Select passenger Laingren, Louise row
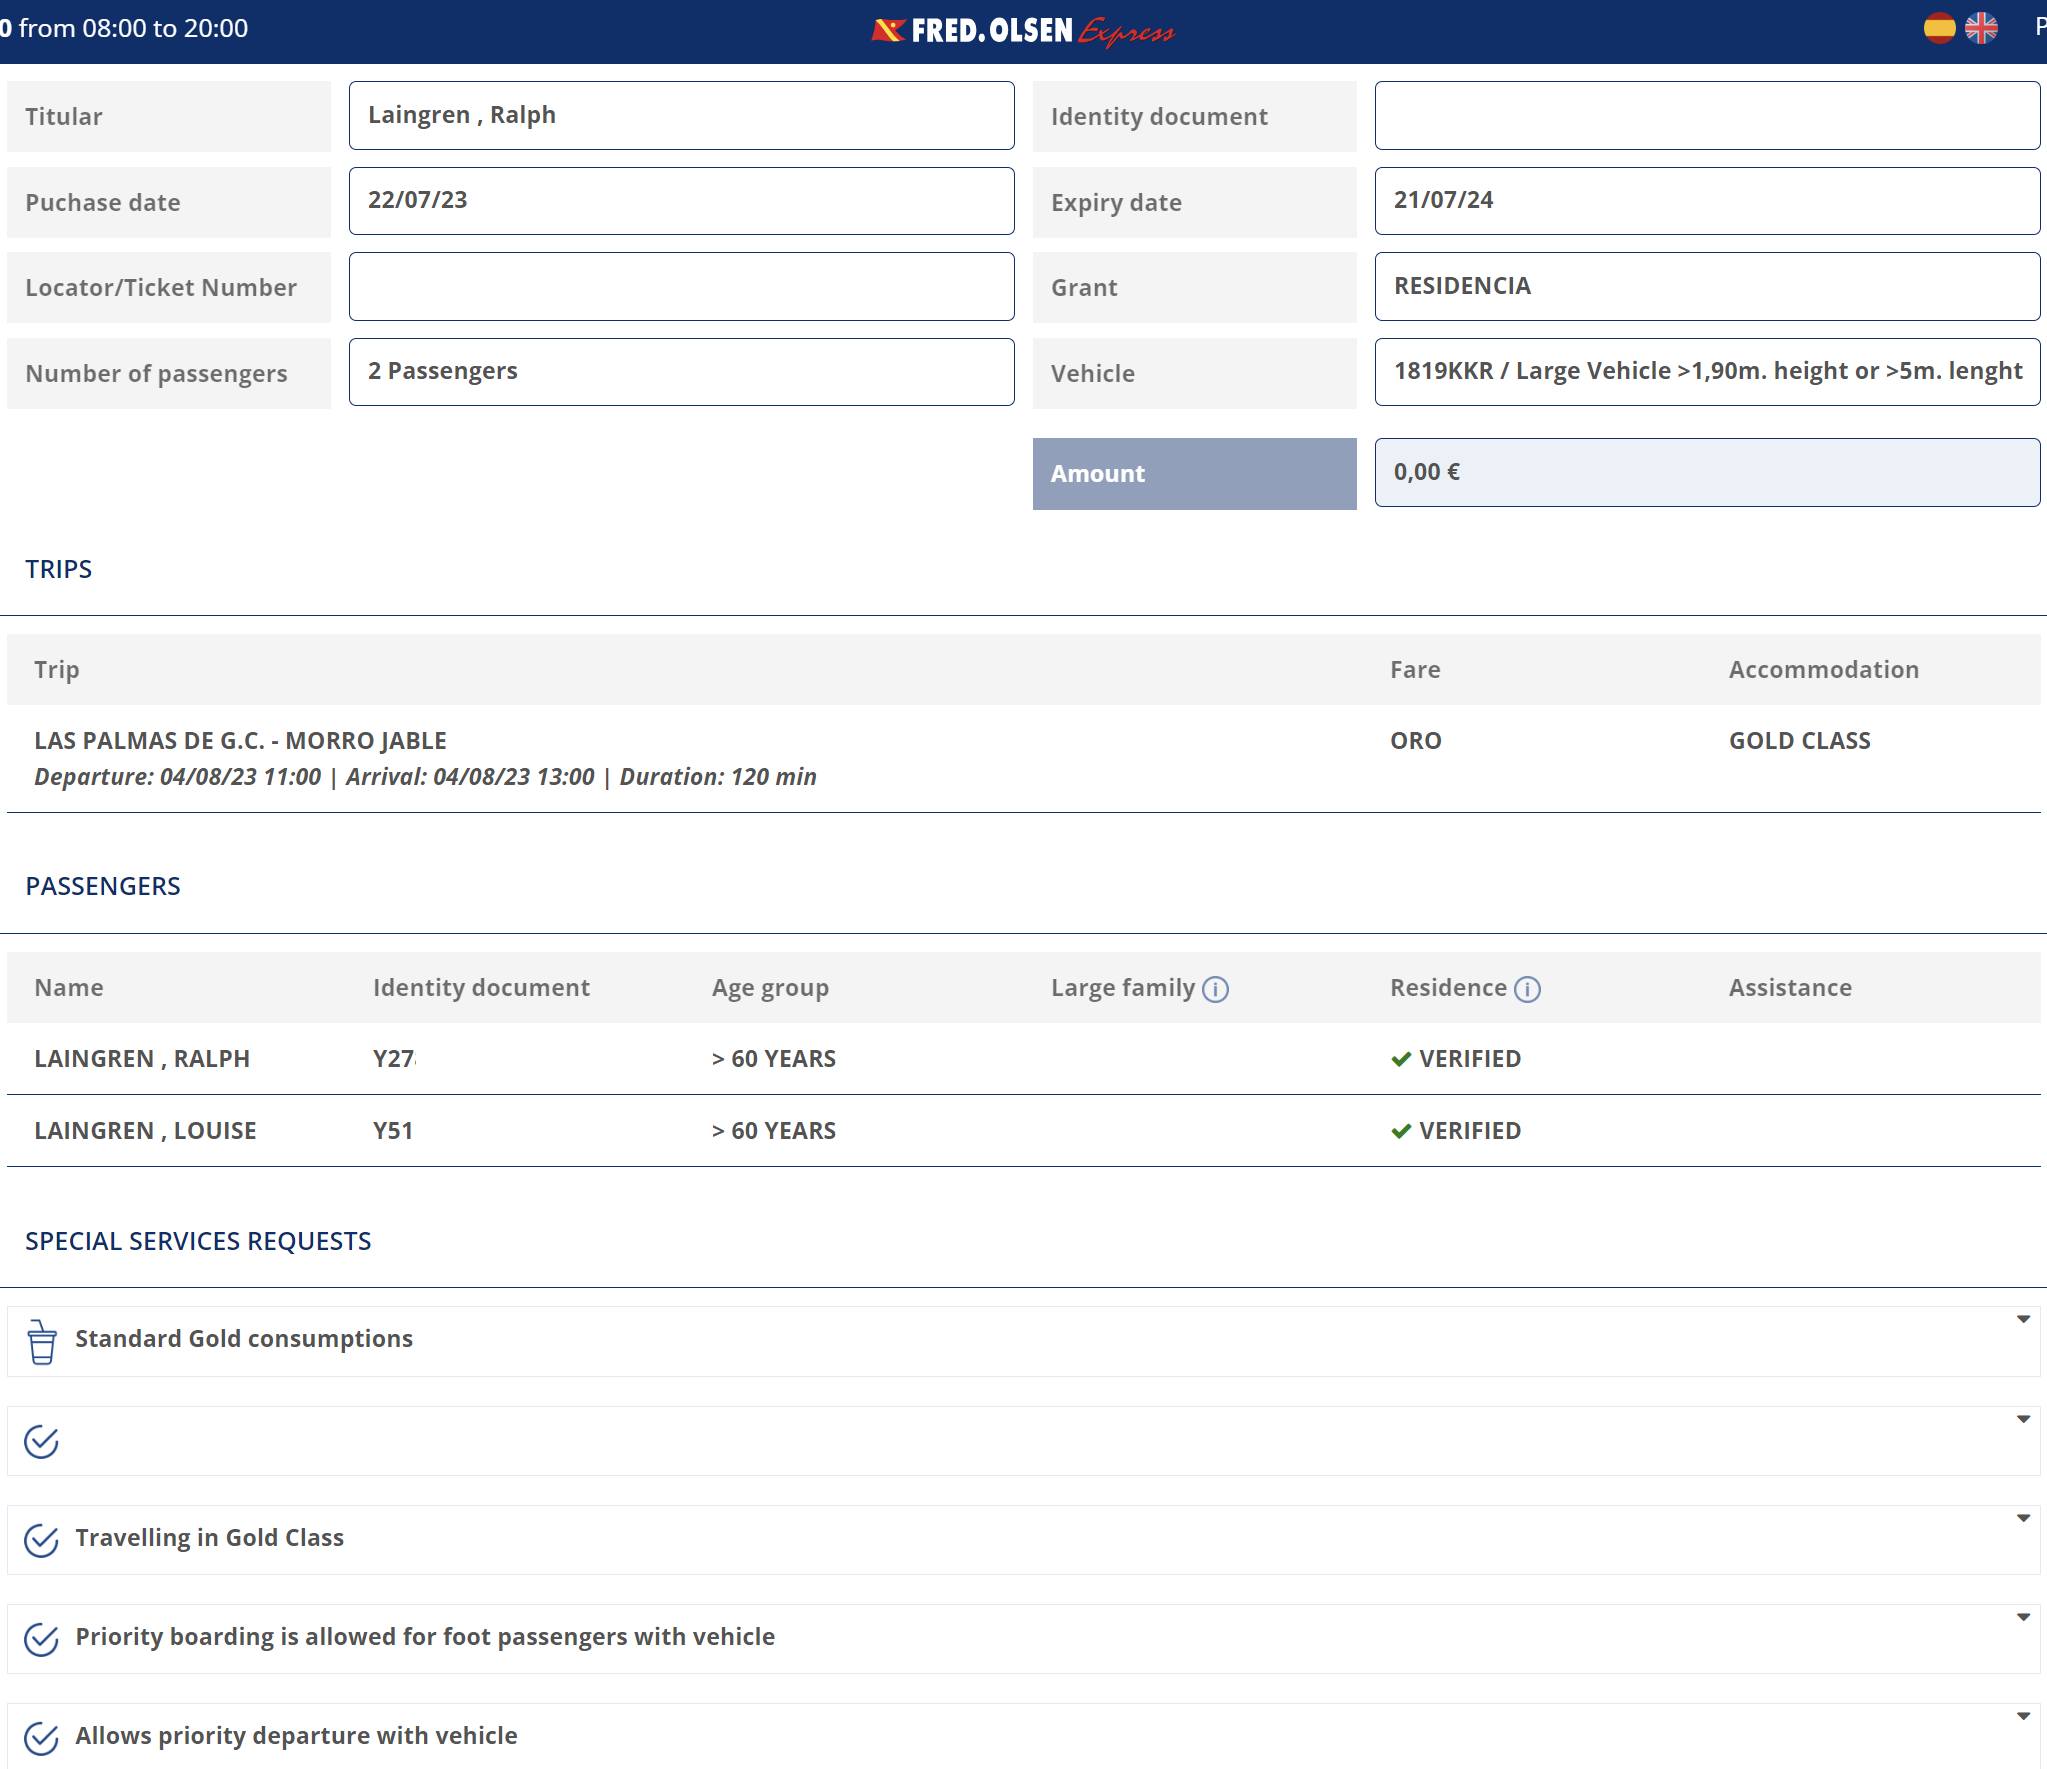The width and height of the screenshot is (2047, 1769). point(145,1131)
